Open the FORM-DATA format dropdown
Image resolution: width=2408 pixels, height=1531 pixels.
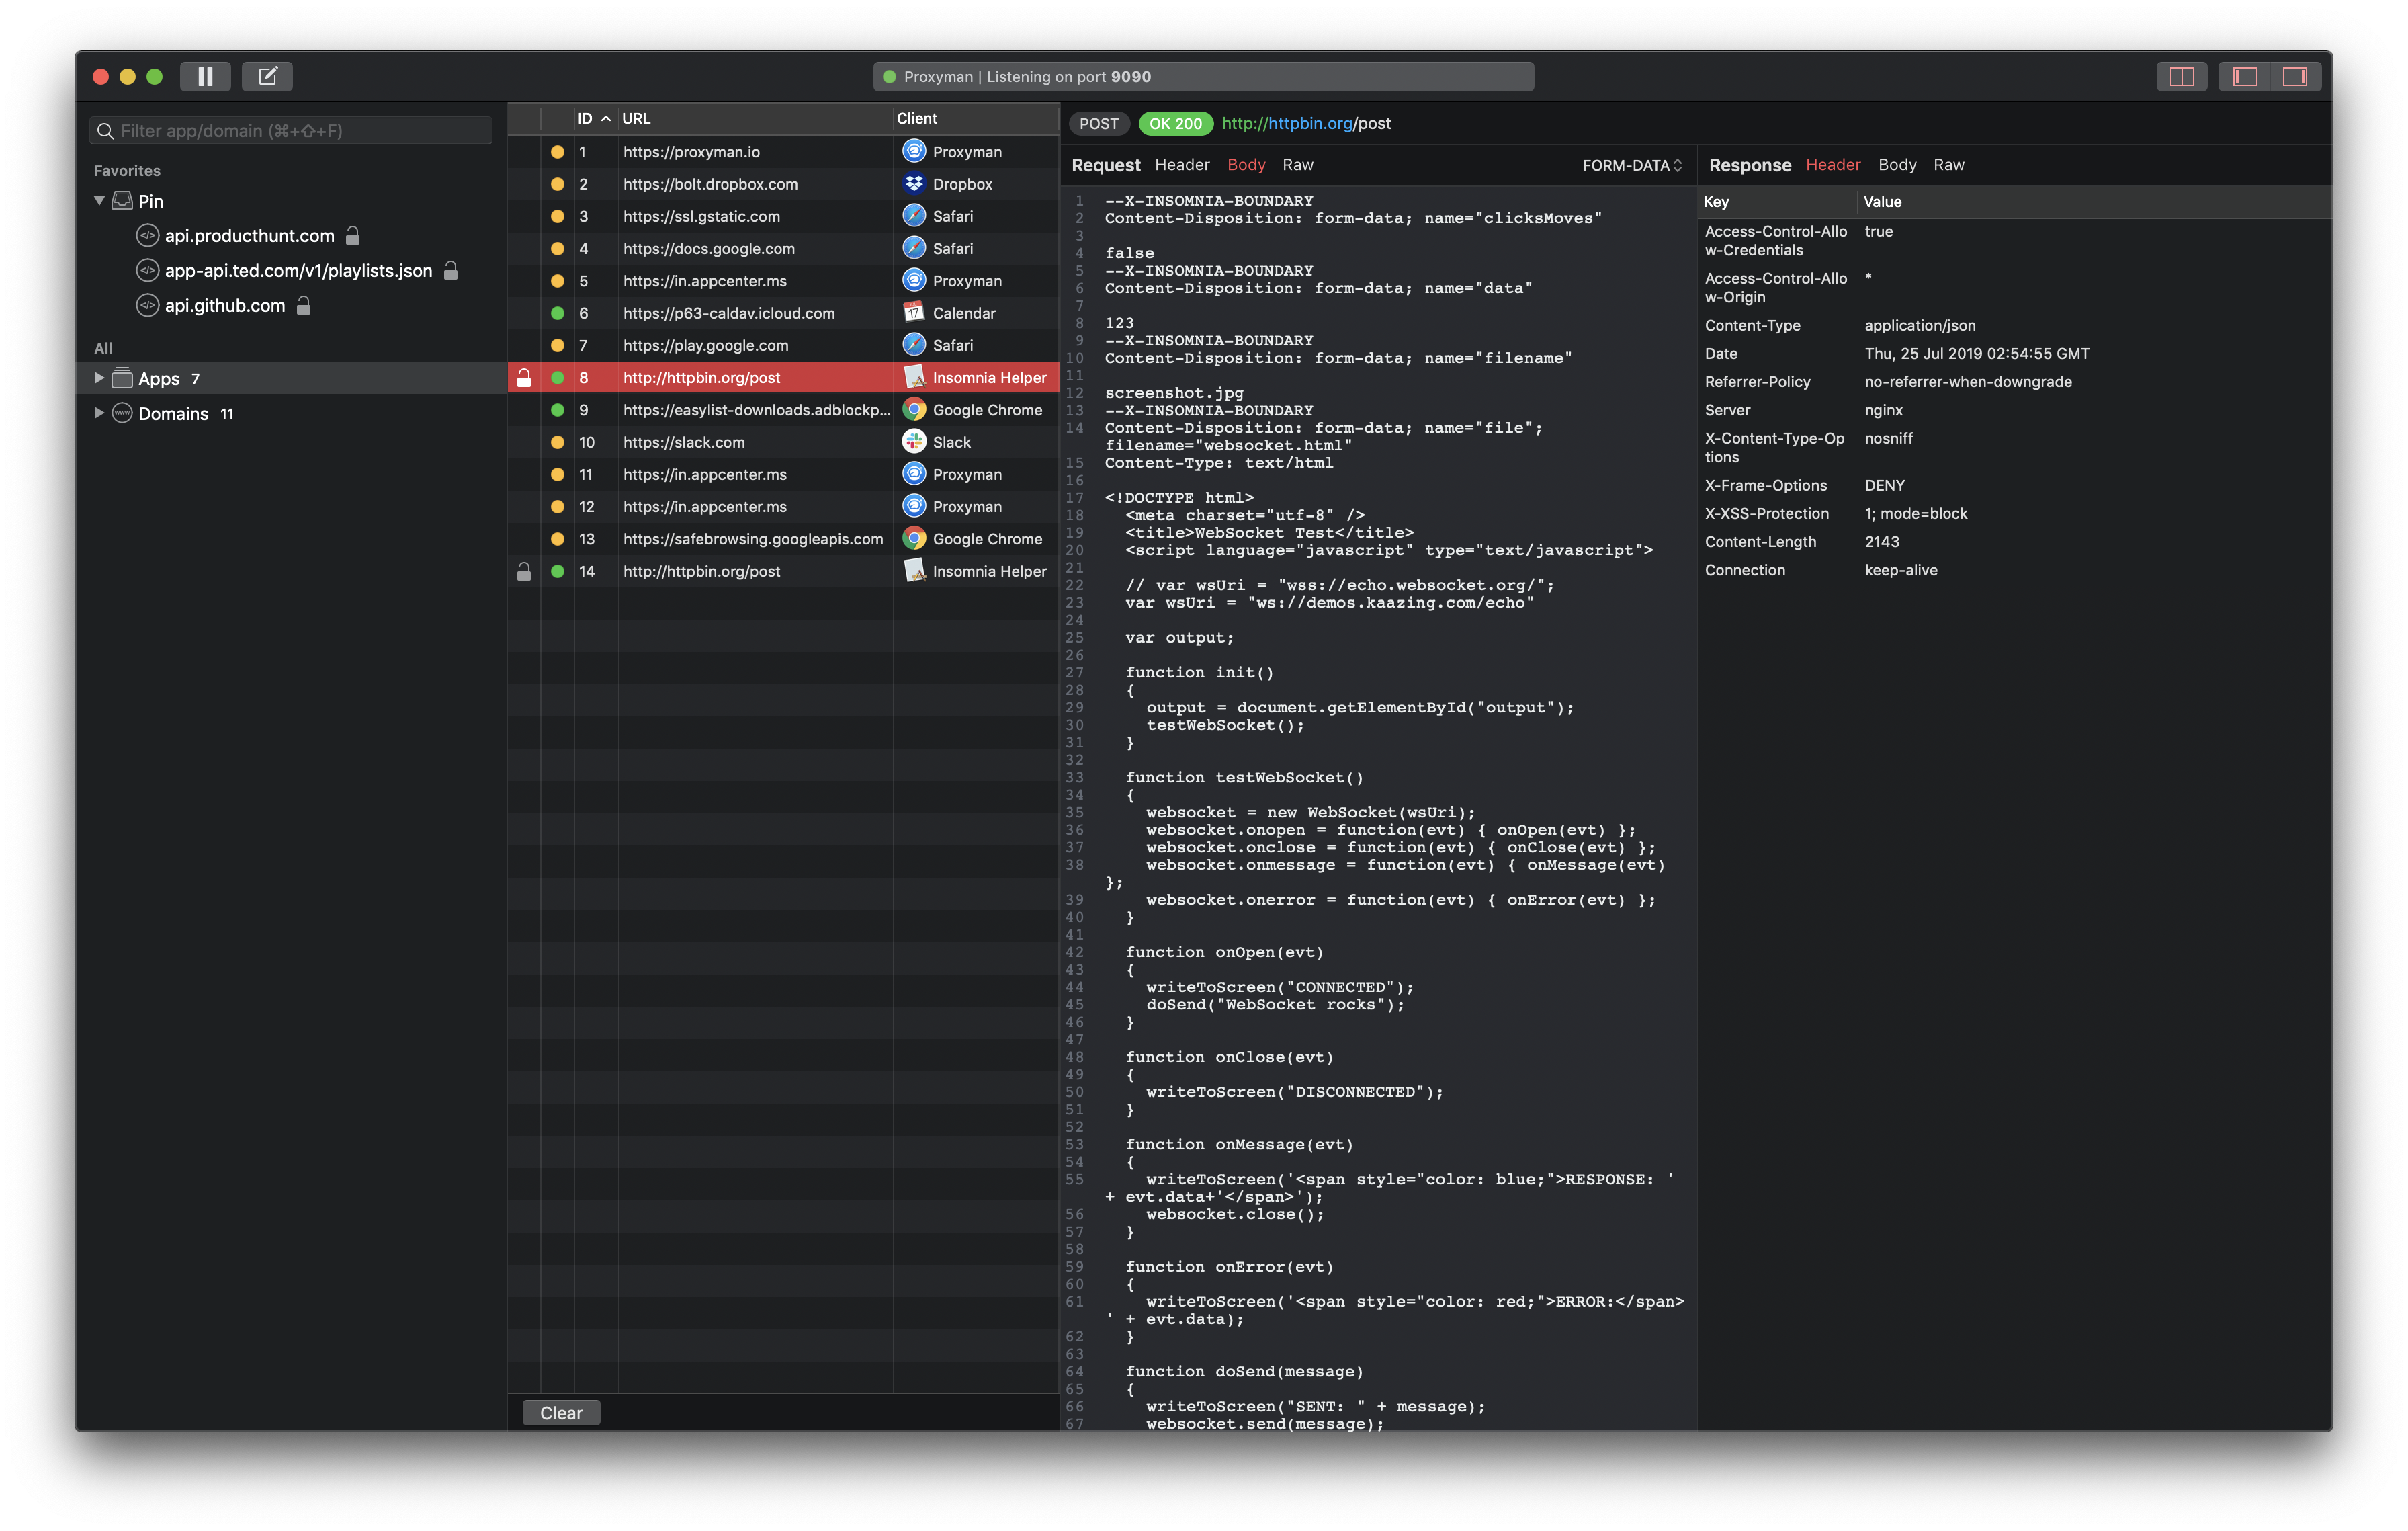(1631, 165)
